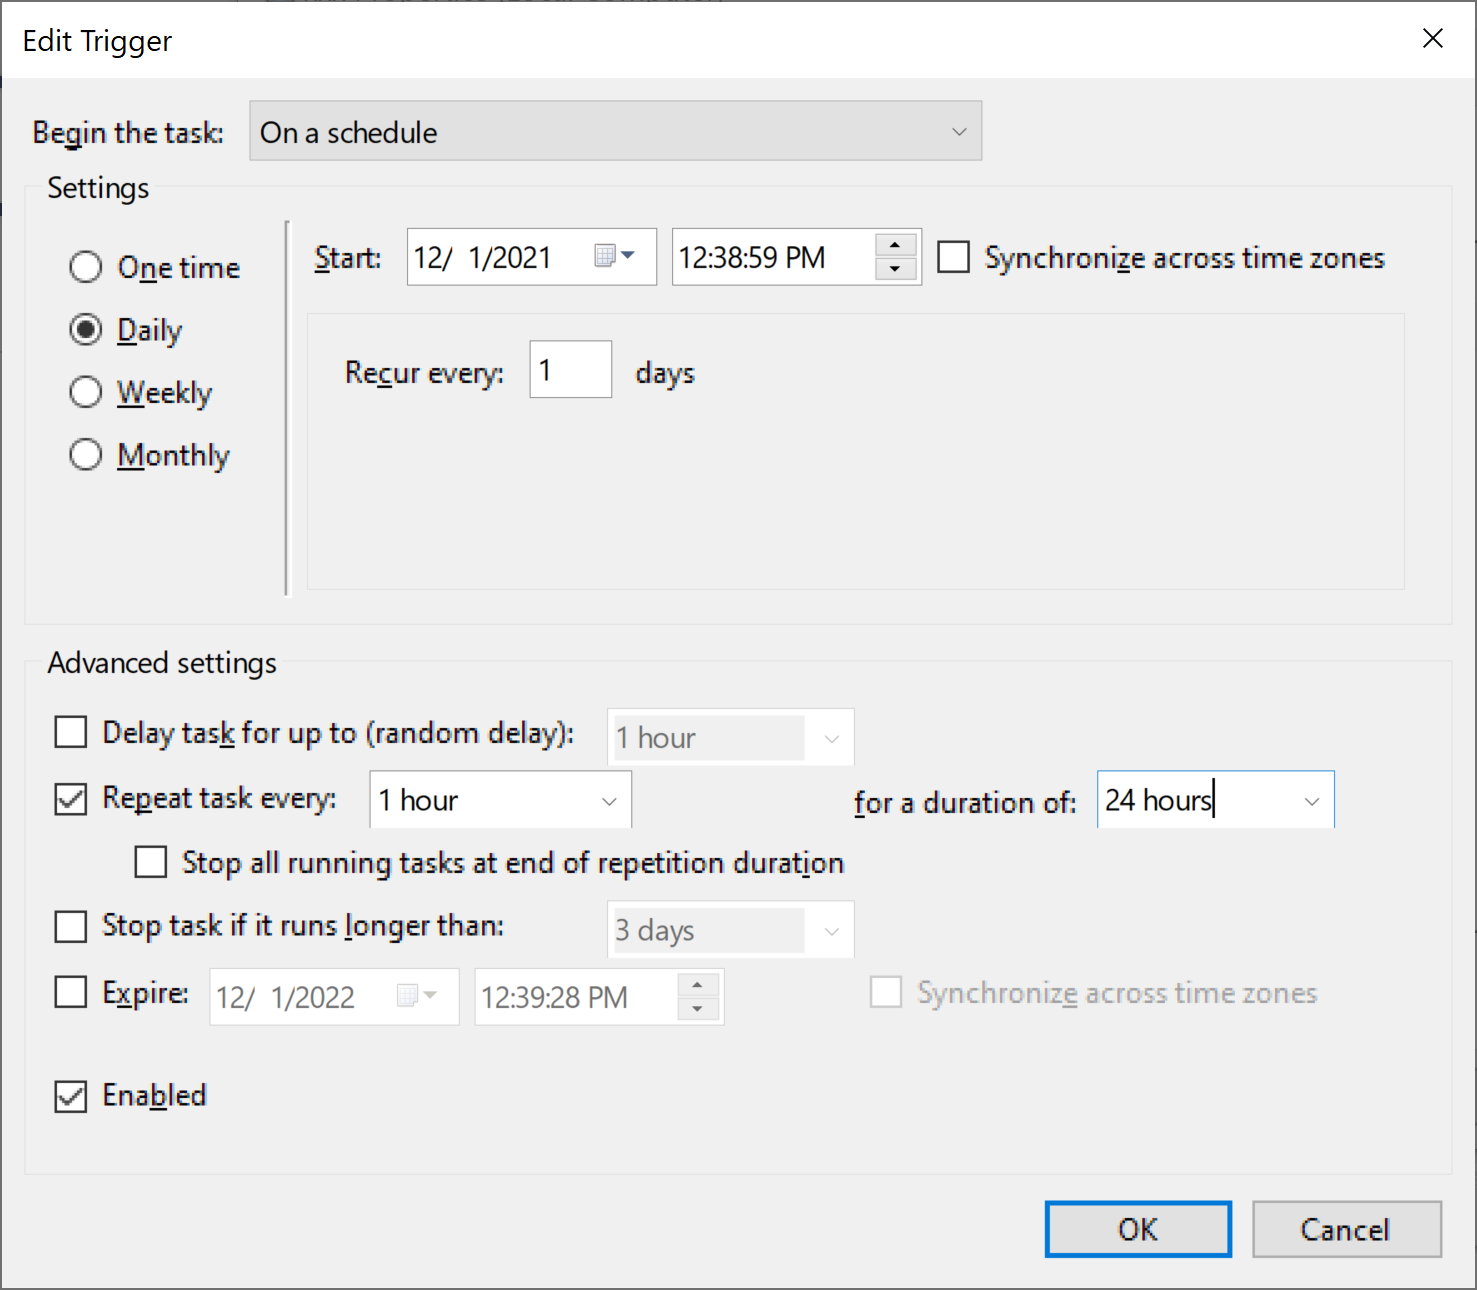Click the 'for a duration of:' label
Viewport: 1477px width, 1290px height.
pyautogui.click(x=965, y=802)
